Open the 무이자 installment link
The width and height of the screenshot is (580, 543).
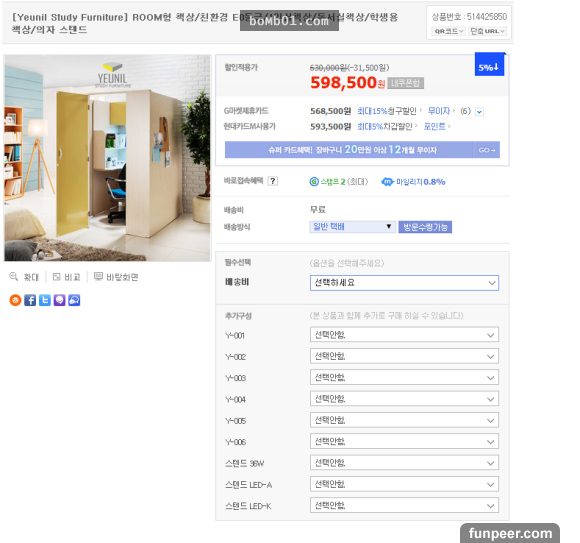439,111
